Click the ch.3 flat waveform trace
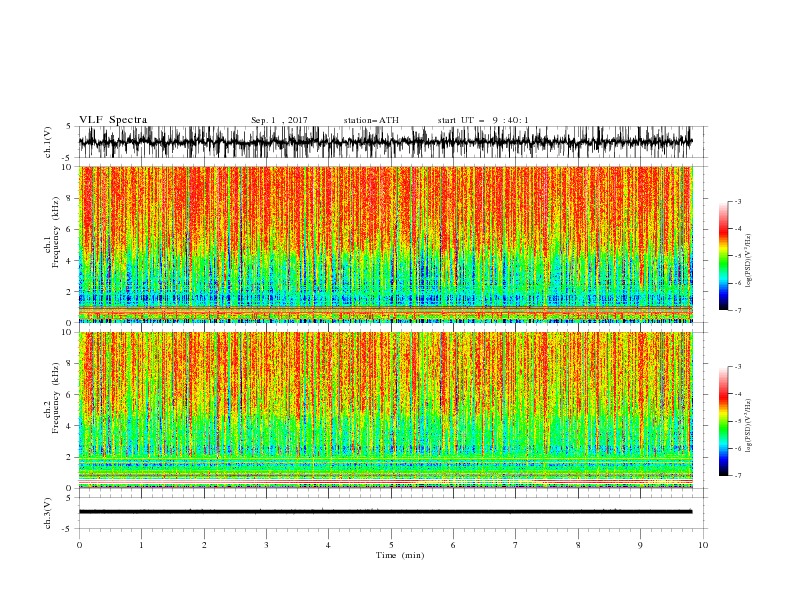The image size is (792, 612). 385,512
